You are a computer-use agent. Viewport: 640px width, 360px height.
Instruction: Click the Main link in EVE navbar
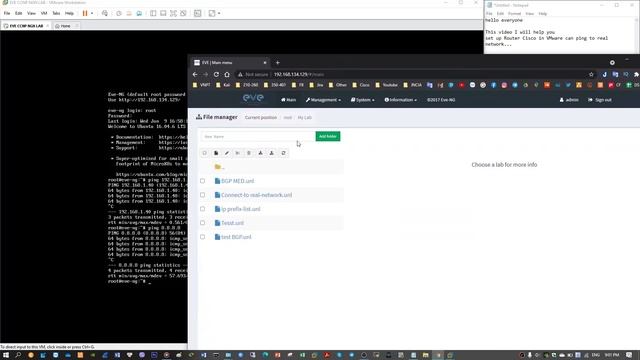click(x=288, y=100)
